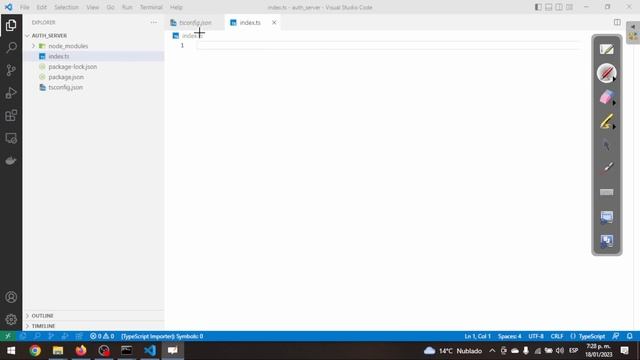The image size is (640, 360).
Task: Collapse the AUTH_SERVER folder section
Action: 27,36
